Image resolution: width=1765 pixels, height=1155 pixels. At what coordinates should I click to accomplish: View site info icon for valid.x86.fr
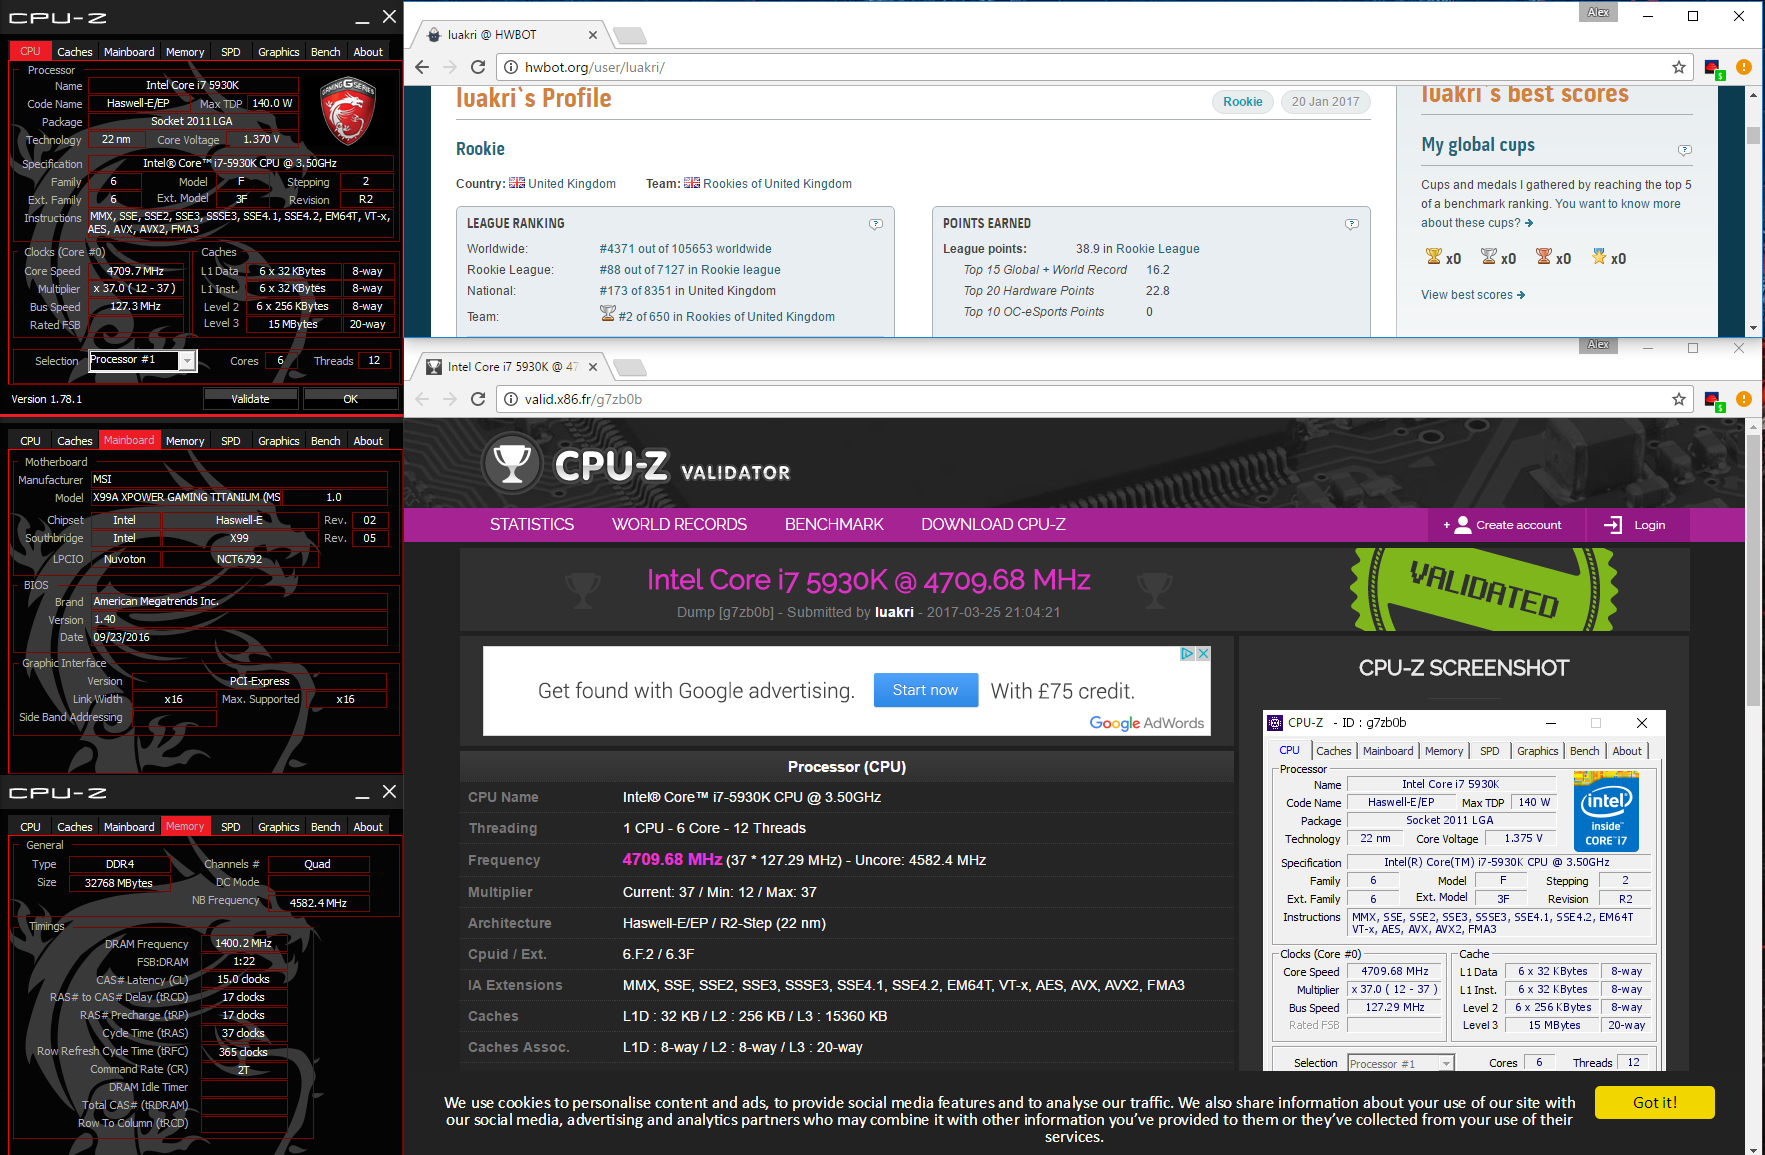tap(510, 399)
